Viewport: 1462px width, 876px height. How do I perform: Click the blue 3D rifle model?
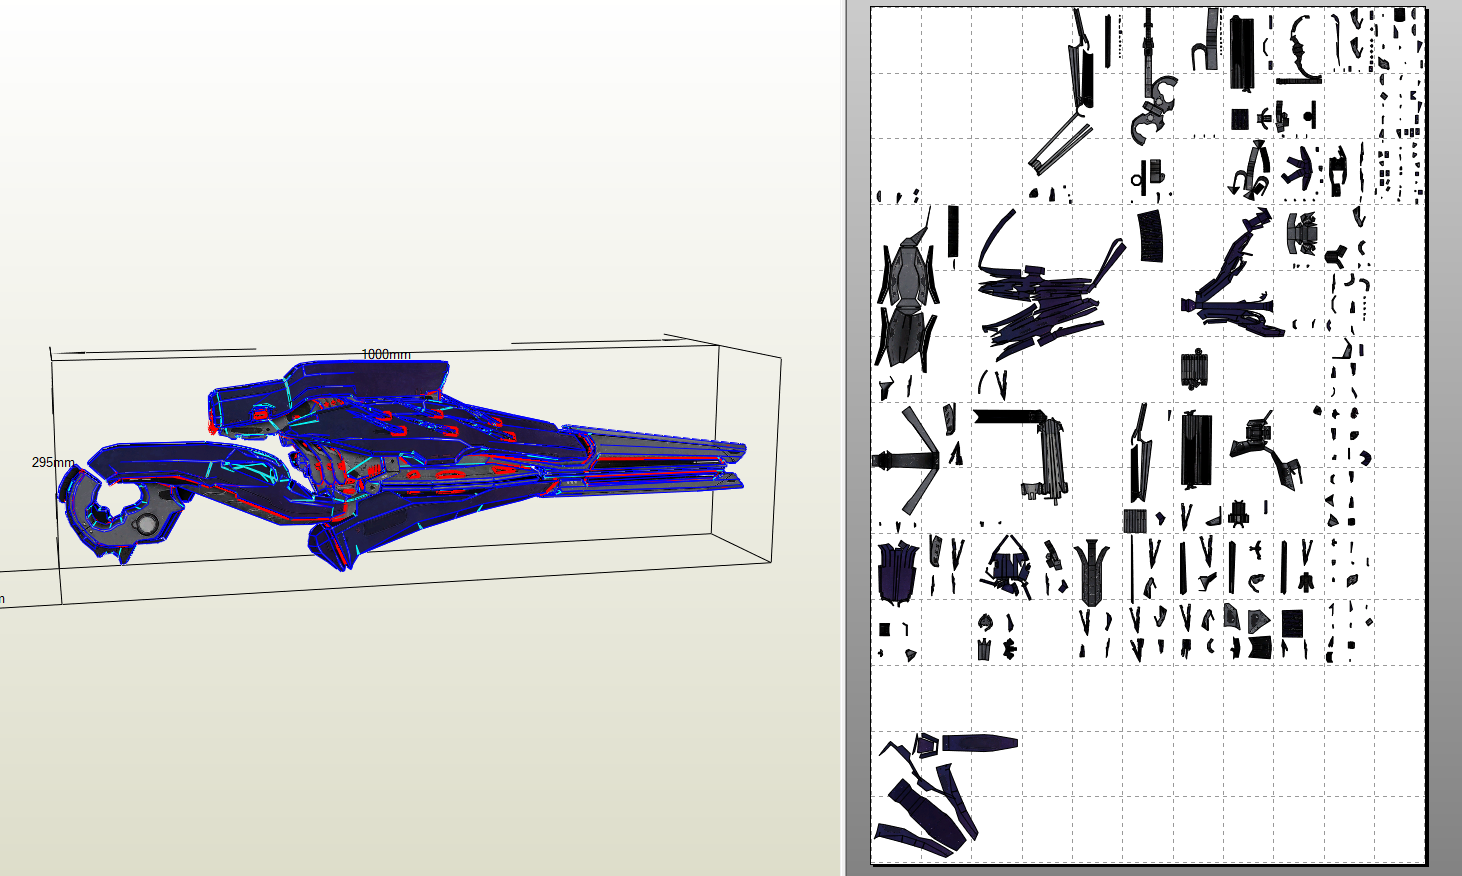tap(400, 465)
